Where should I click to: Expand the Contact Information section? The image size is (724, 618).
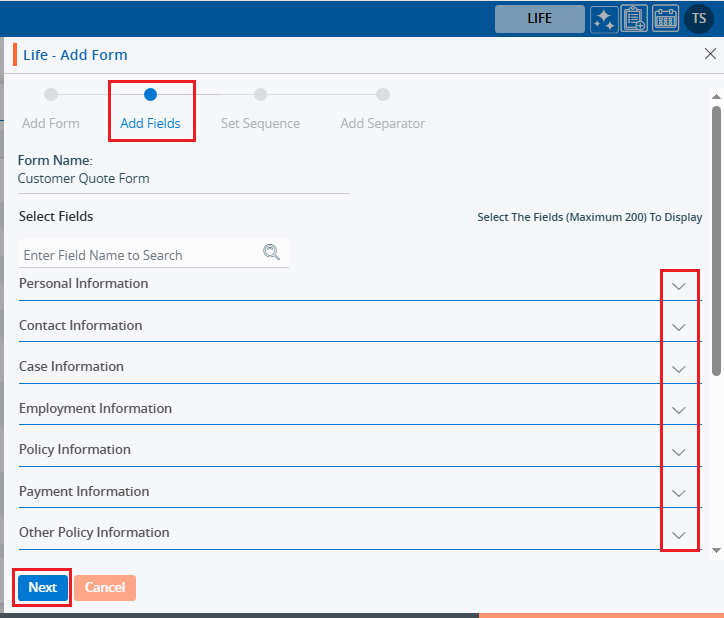[x=679, y=327]
